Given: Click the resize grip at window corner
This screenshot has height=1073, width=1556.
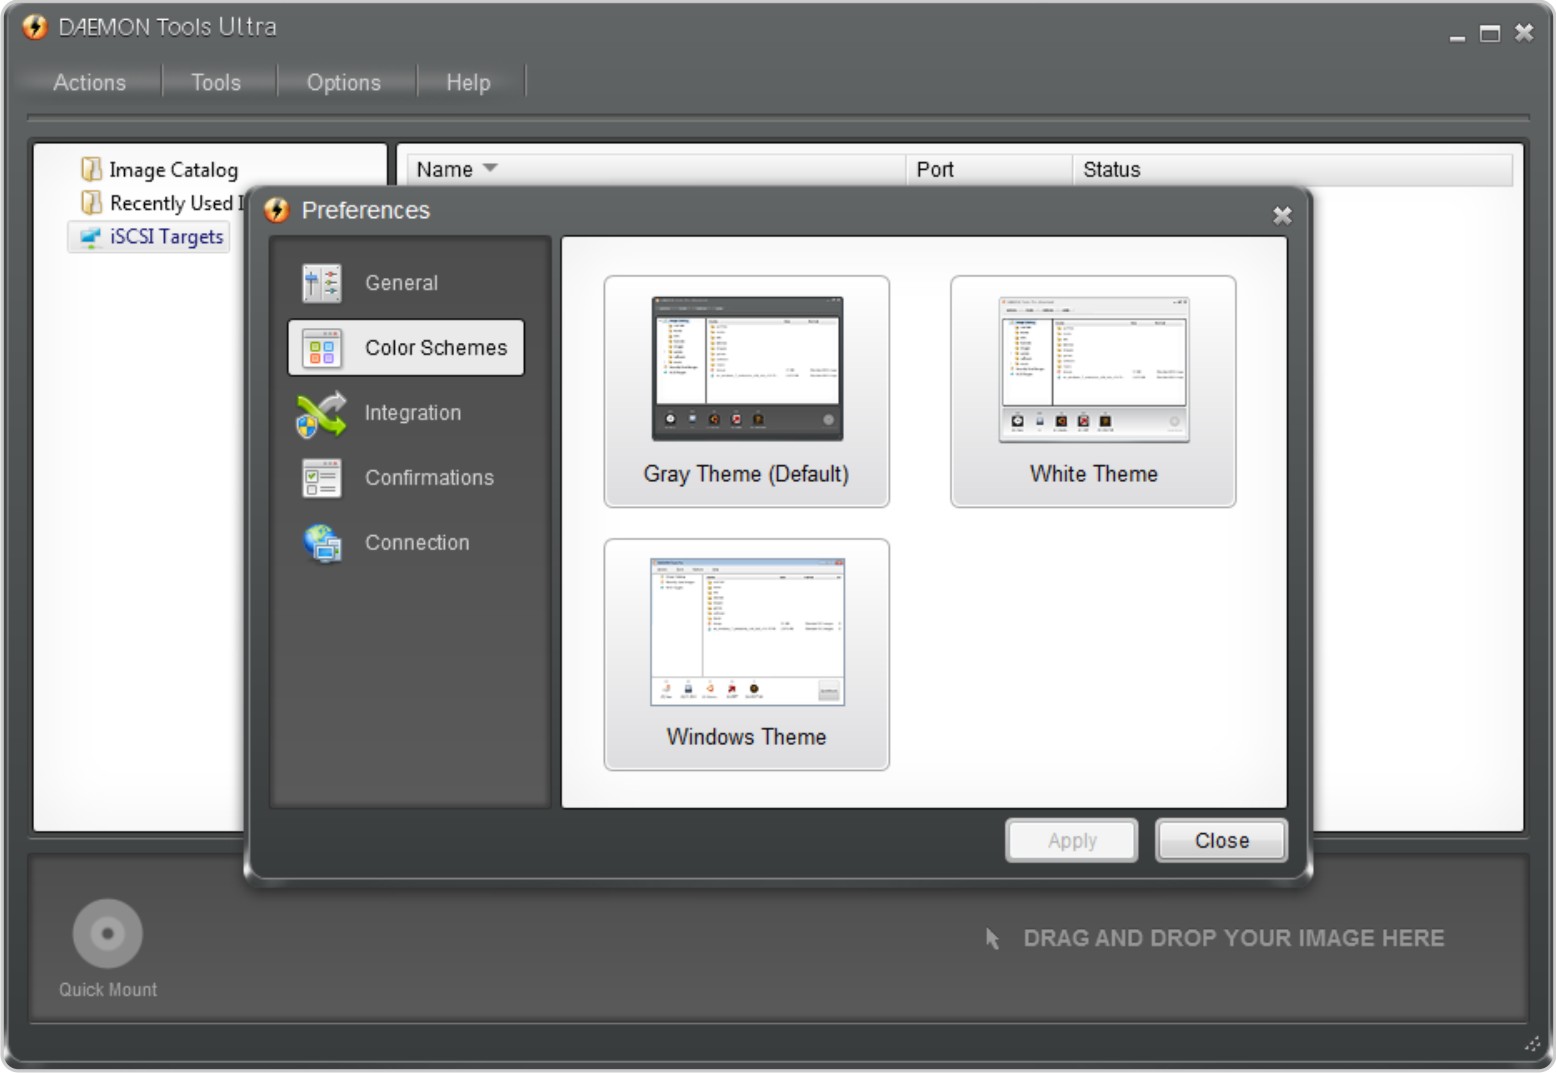Looking at the screenshot, I should pyautogui.click(x=1532, y=1044).
